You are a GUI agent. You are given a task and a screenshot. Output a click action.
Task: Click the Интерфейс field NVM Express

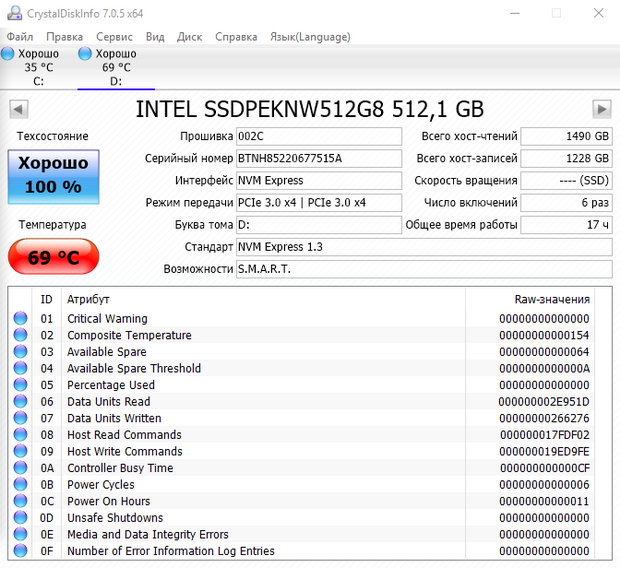(x=319, y=181)
